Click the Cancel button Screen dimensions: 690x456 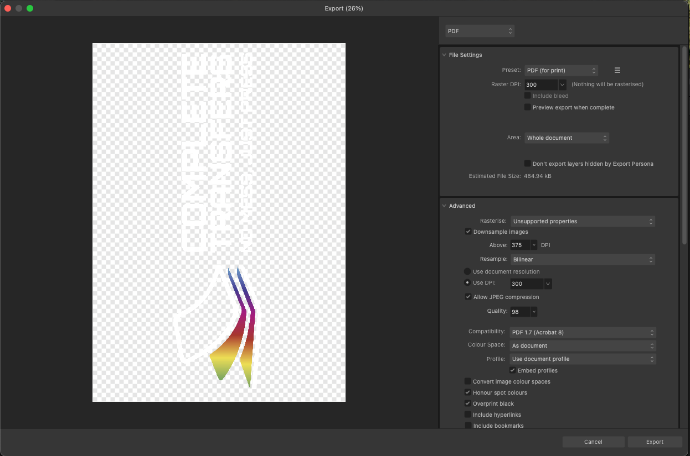593,442
